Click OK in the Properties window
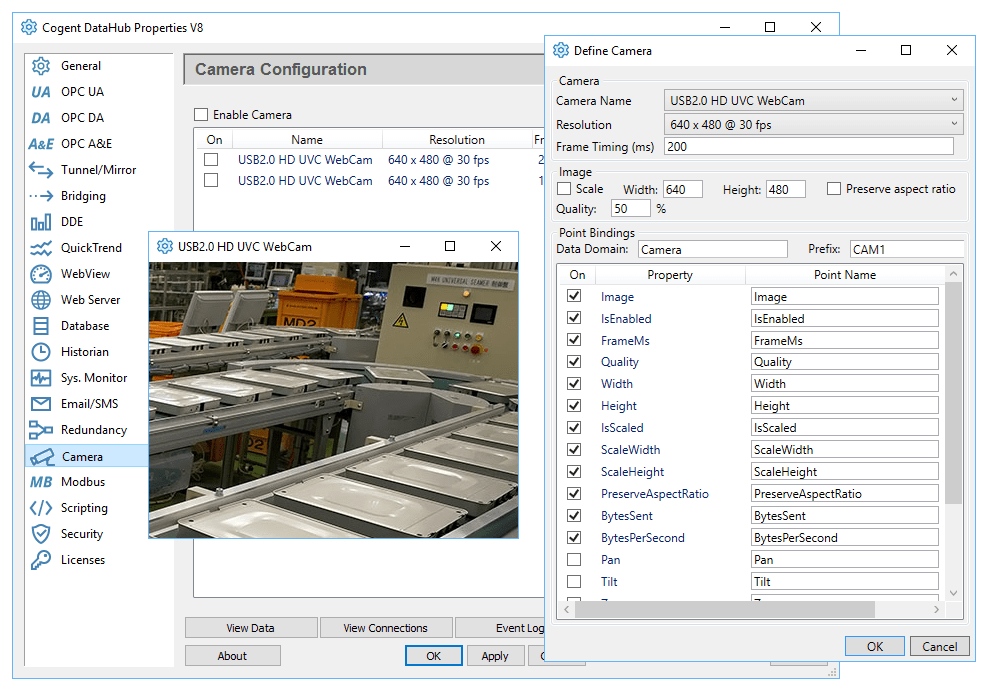This screenshot has width=997, height=694. (x=434, y=656)
